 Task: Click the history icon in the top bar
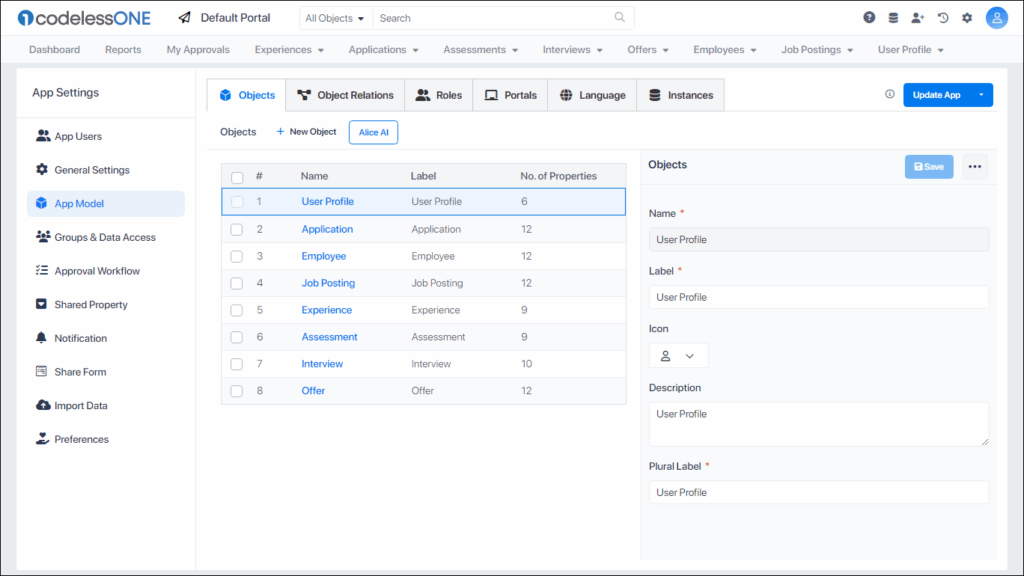tap(943, 17)
